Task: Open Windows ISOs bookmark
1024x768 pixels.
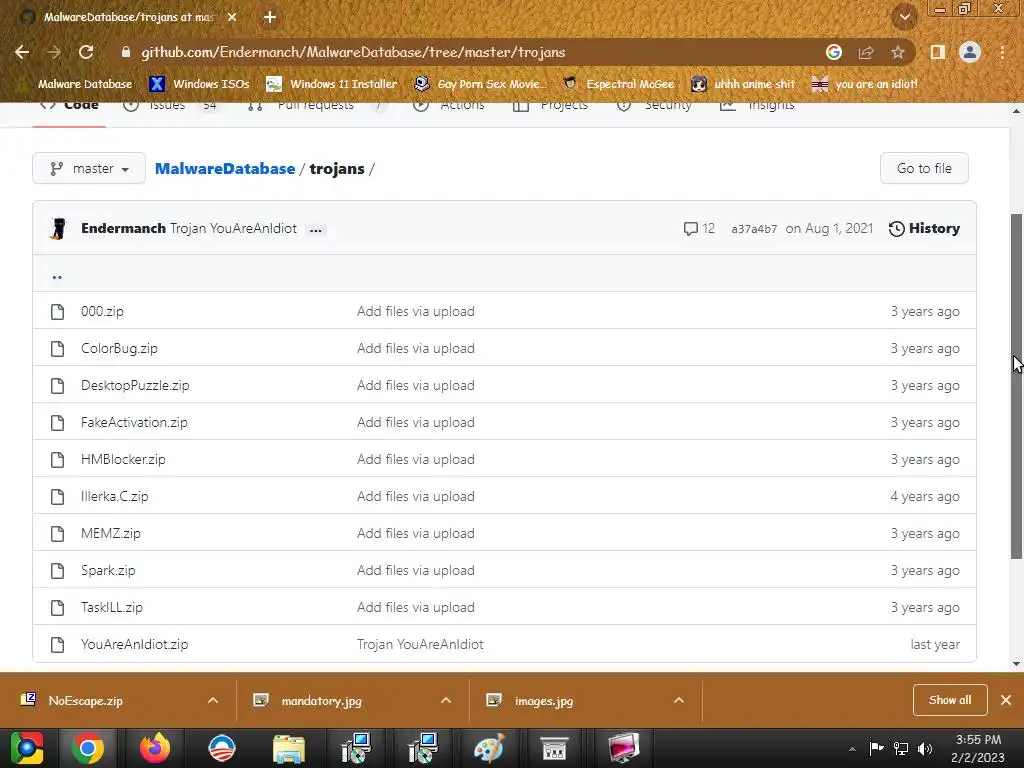Action: coord(199,84)
